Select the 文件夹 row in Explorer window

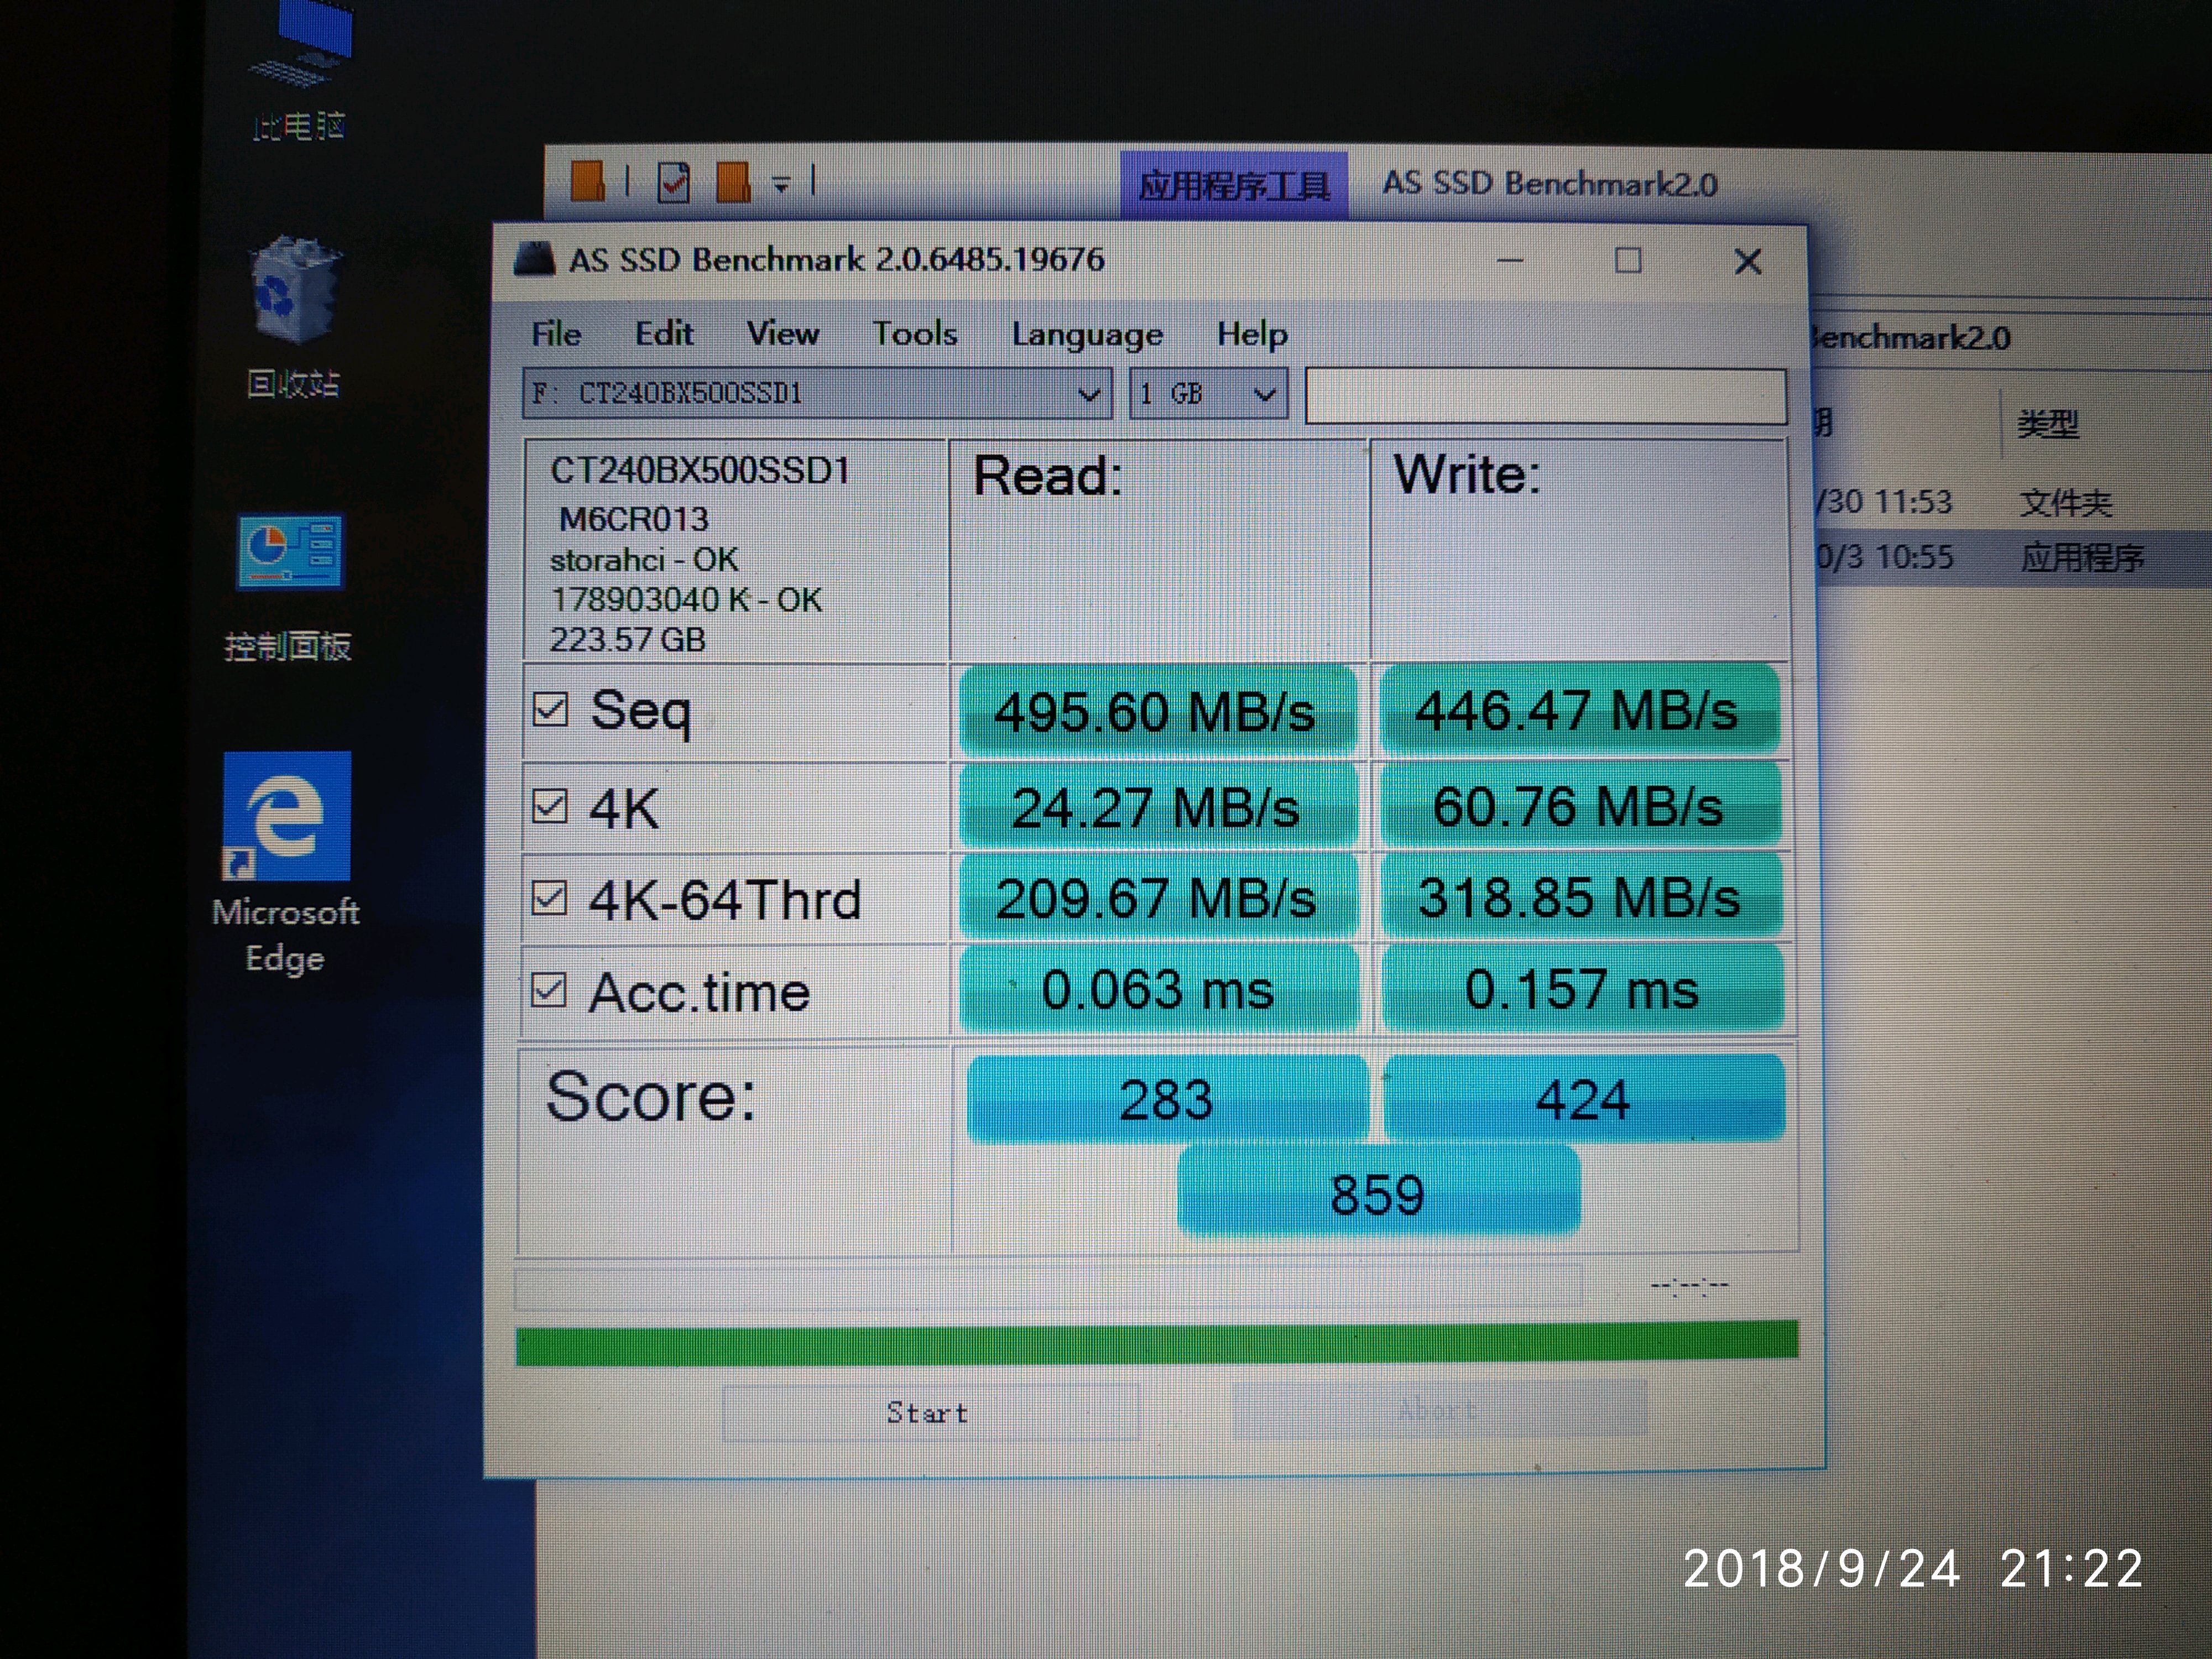pyautogui.click(x=2012, y=501)
